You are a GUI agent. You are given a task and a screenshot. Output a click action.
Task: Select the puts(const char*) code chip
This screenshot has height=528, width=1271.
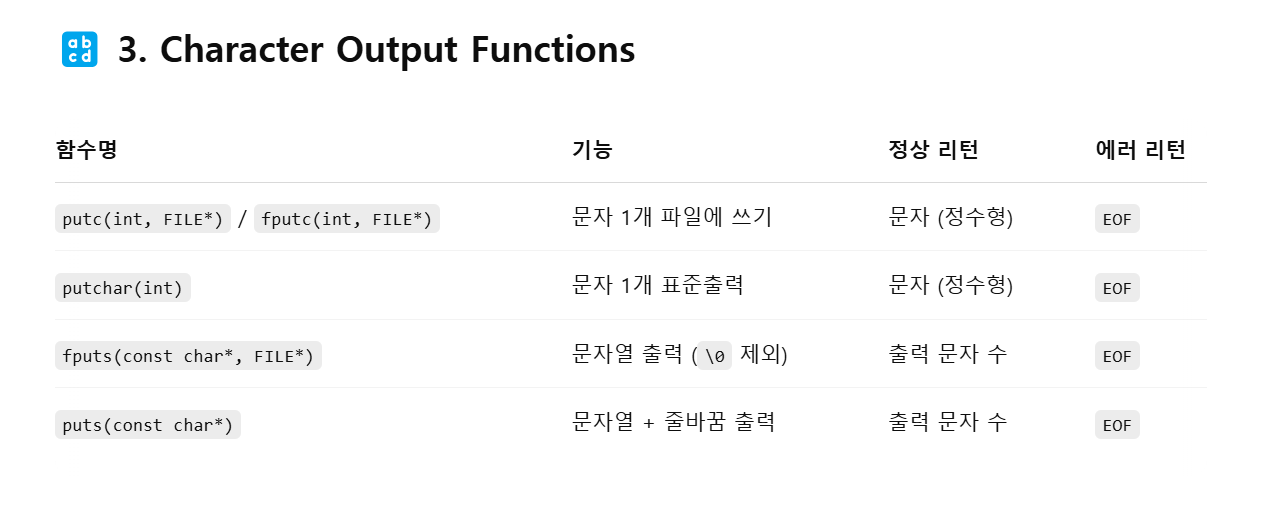coord(148,425)
